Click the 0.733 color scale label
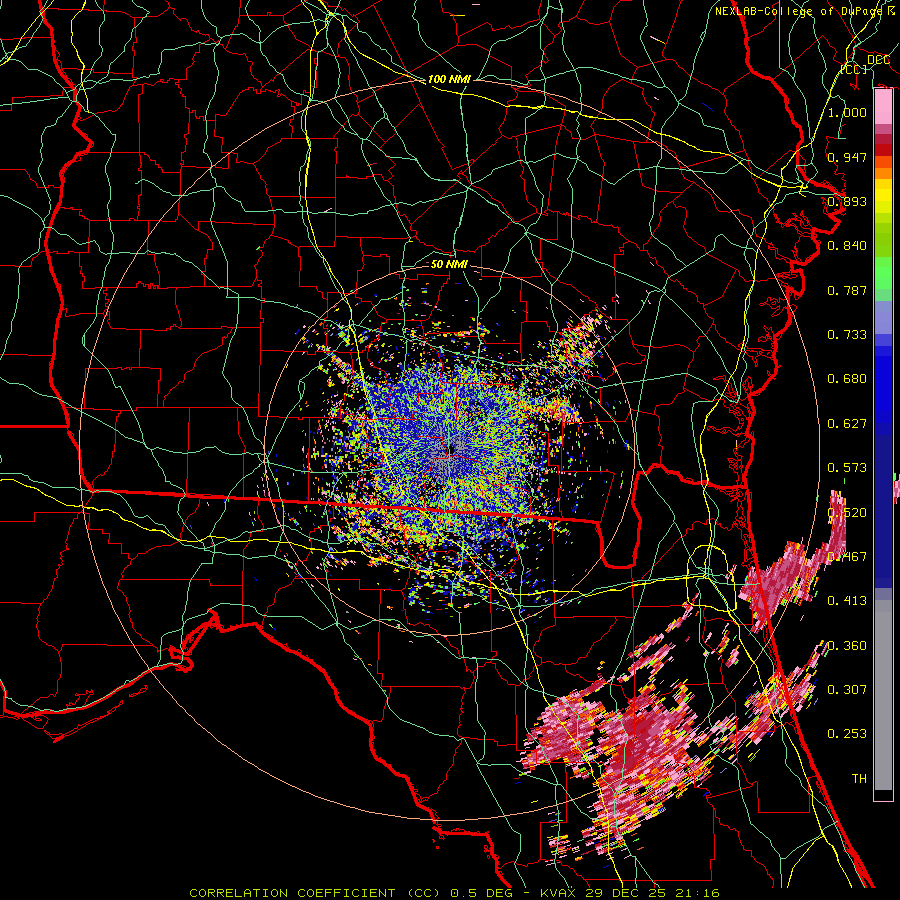Screen dimensions: 900x900 pos(847,335)
